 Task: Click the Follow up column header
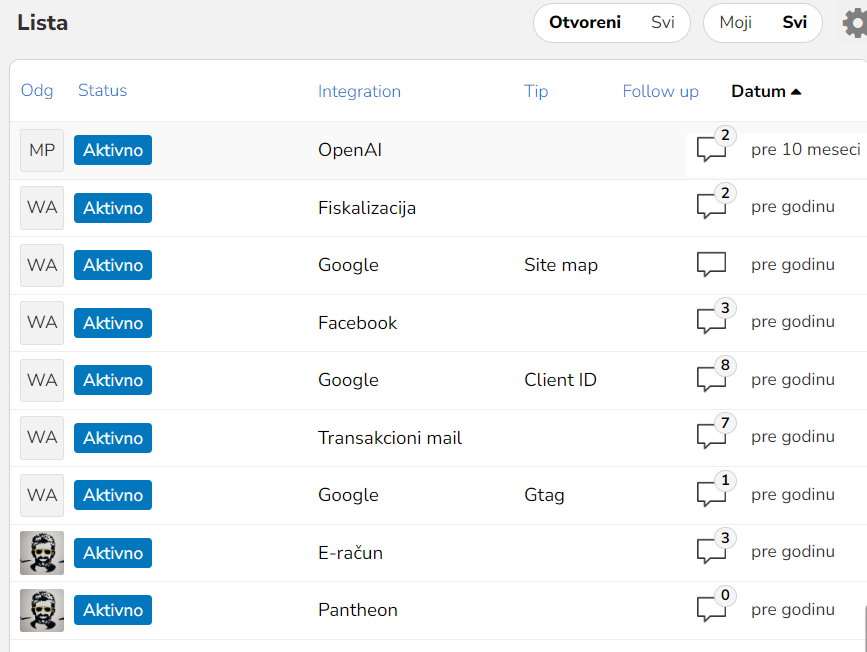[x=660, y=91]
